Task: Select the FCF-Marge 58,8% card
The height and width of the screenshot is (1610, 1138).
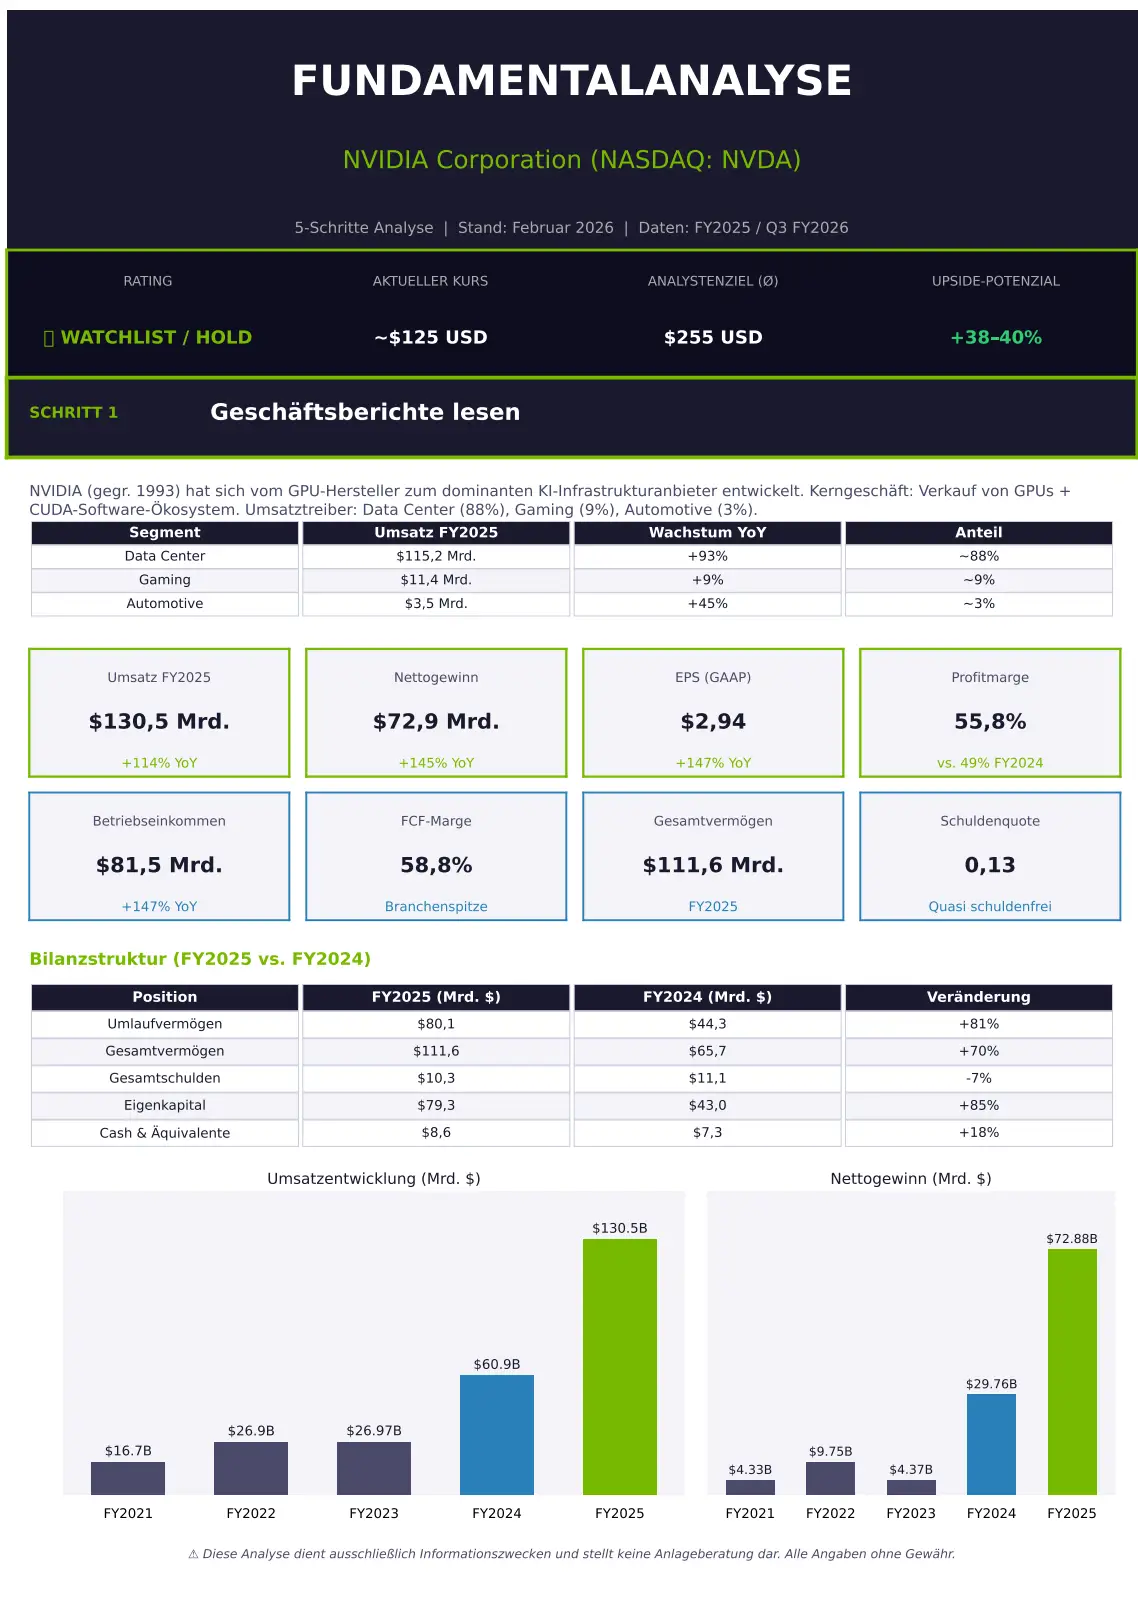Action: pyautogui.click(x=436, y=857)
